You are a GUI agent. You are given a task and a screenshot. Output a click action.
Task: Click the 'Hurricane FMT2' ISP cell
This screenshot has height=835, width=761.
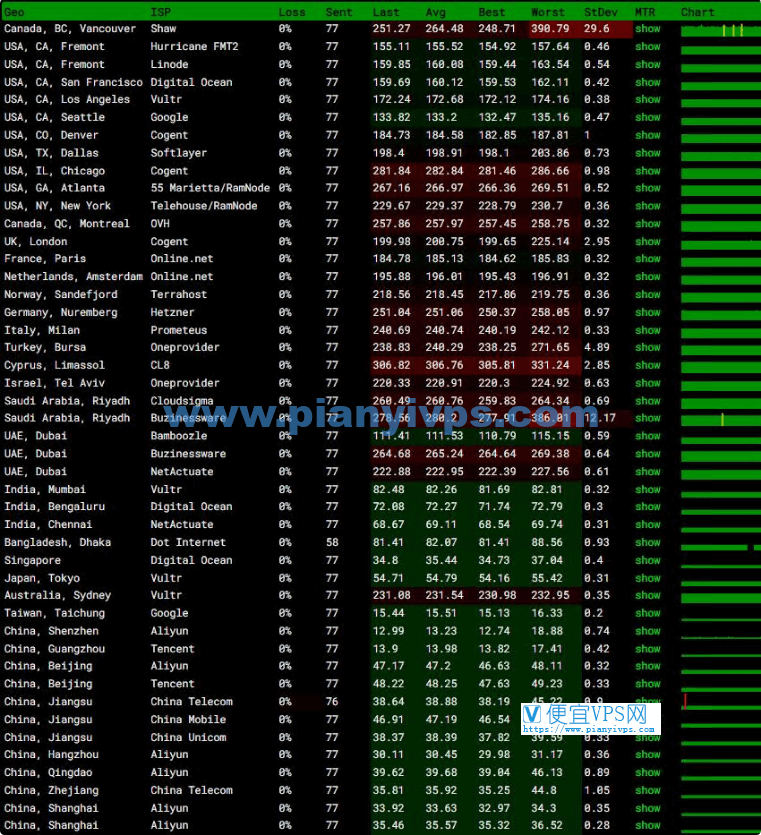[194, 46]
